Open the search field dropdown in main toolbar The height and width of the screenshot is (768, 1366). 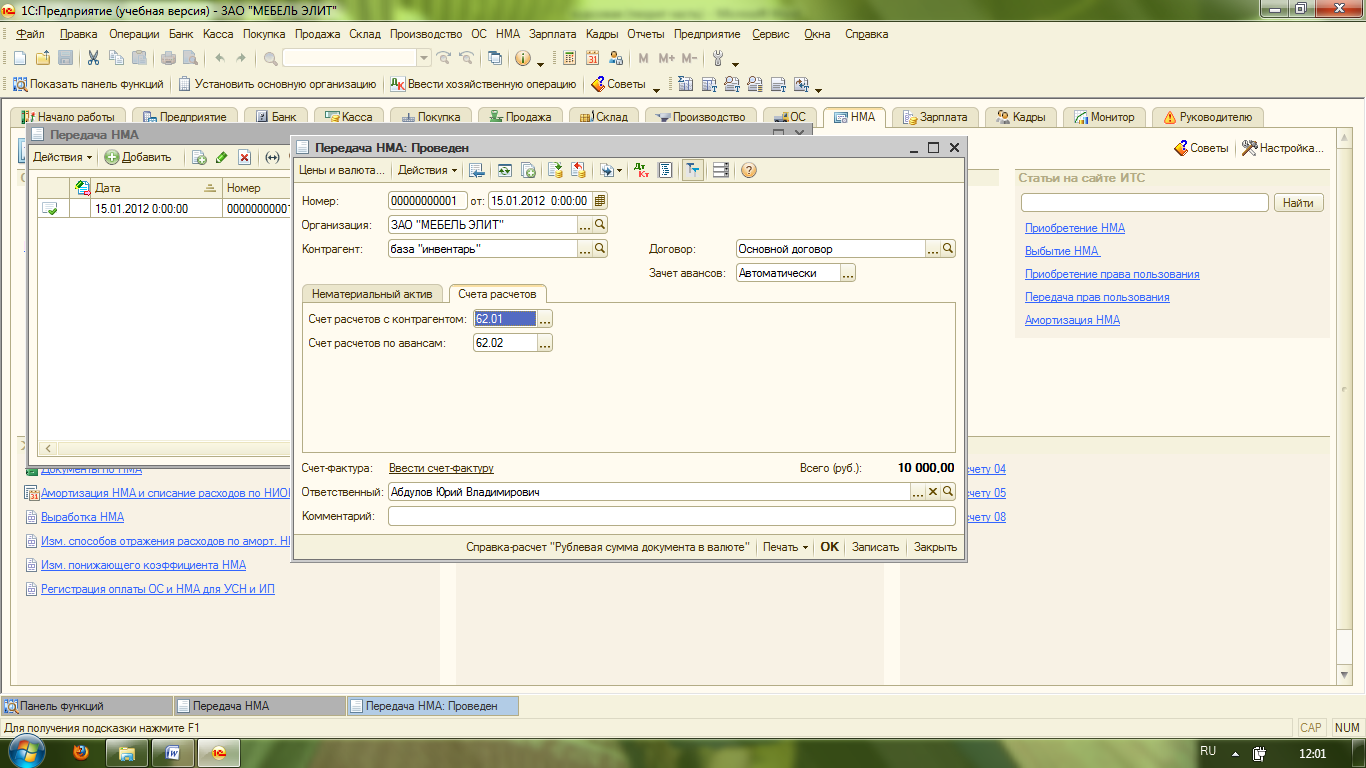[424, 58]
